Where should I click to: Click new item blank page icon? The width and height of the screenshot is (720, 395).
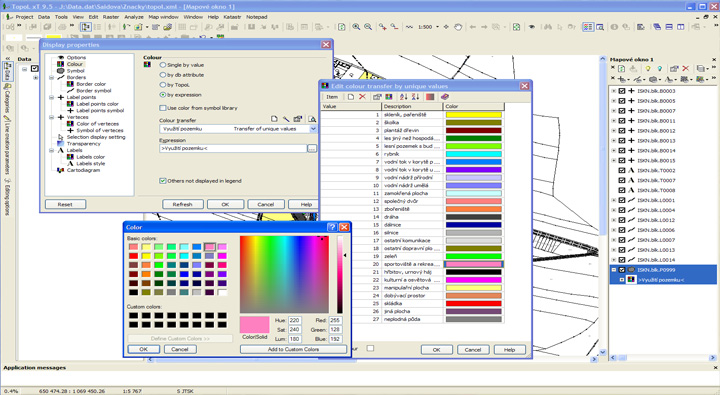(351, 96)
